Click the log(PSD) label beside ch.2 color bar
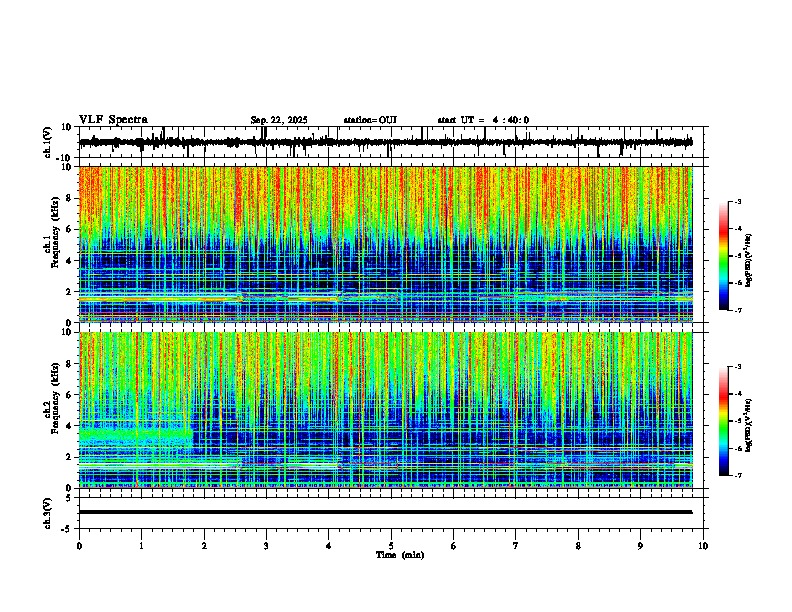Image resolution: width=792 pixels, height=612 pixels. click(x=748, y=425)
